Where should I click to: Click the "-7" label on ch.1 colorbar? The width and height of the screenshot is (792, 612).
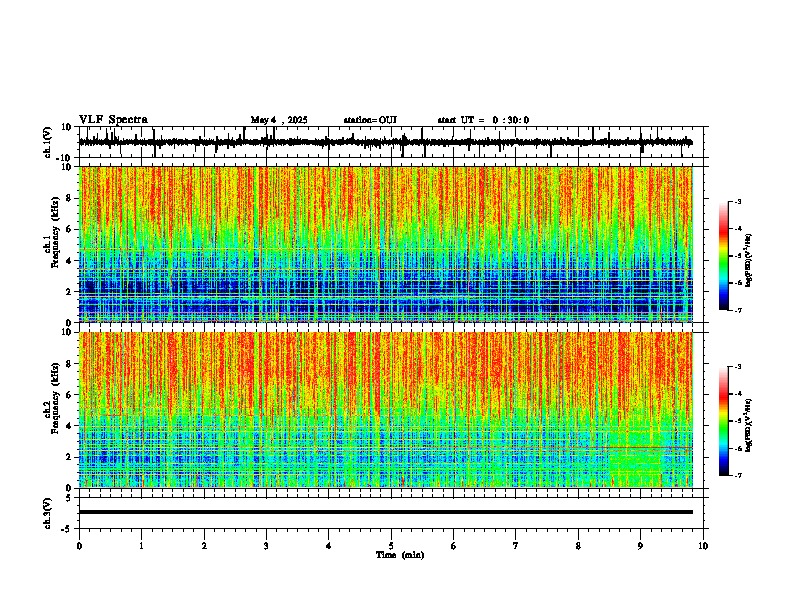pyautogui.click(x=737, y=310)
